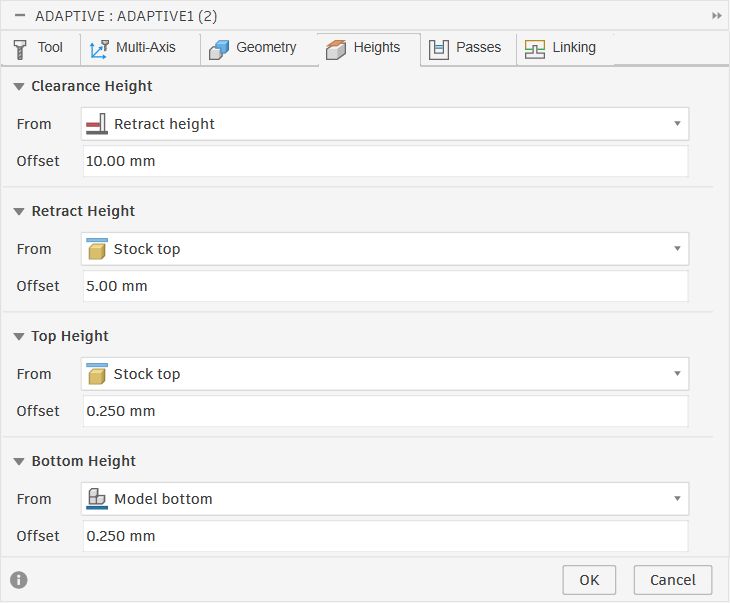Collapse the Retract Height section
Image resolution: width=730 pixels, height=603 pixels.
pos(19,211)
